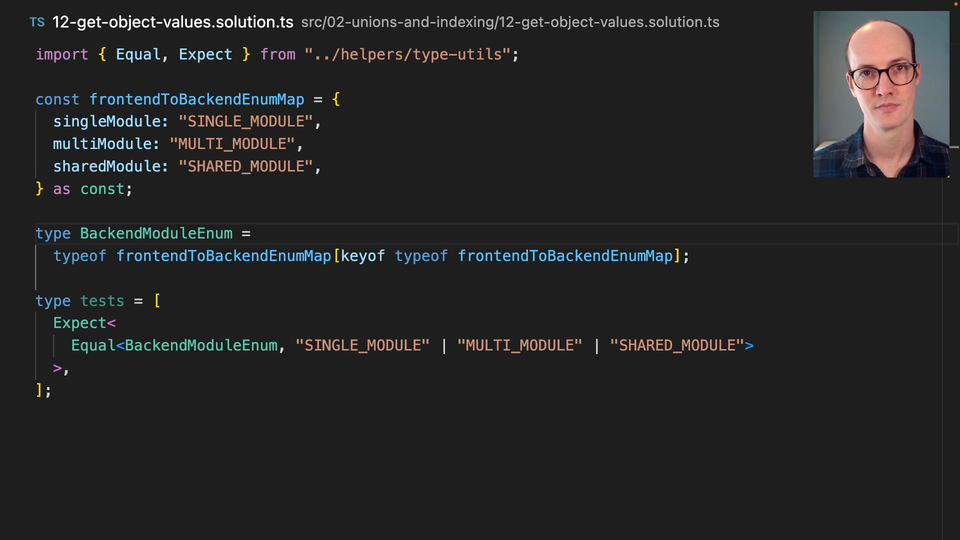Click BackendModuleEnum in the type declaration

pyautogui.click(x=156, y=233)
